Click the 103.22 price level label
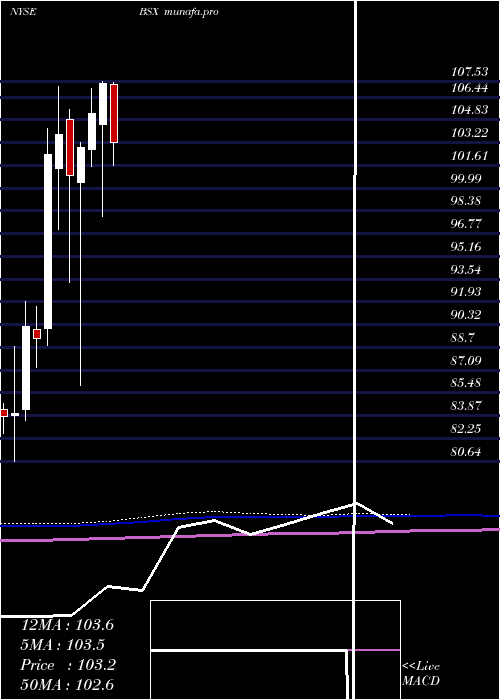500x700 pixels. 469,133
